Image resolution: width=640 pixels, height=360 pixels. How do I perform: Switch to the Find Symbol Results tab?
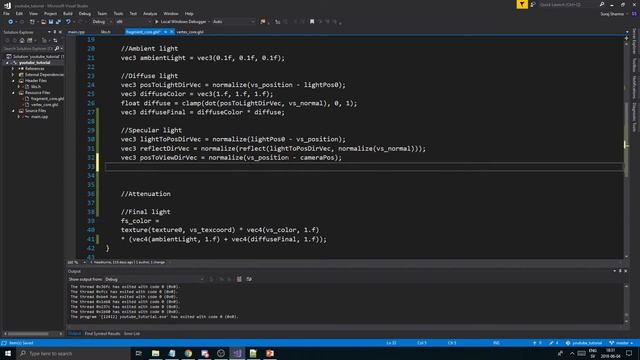coord(102,334)
